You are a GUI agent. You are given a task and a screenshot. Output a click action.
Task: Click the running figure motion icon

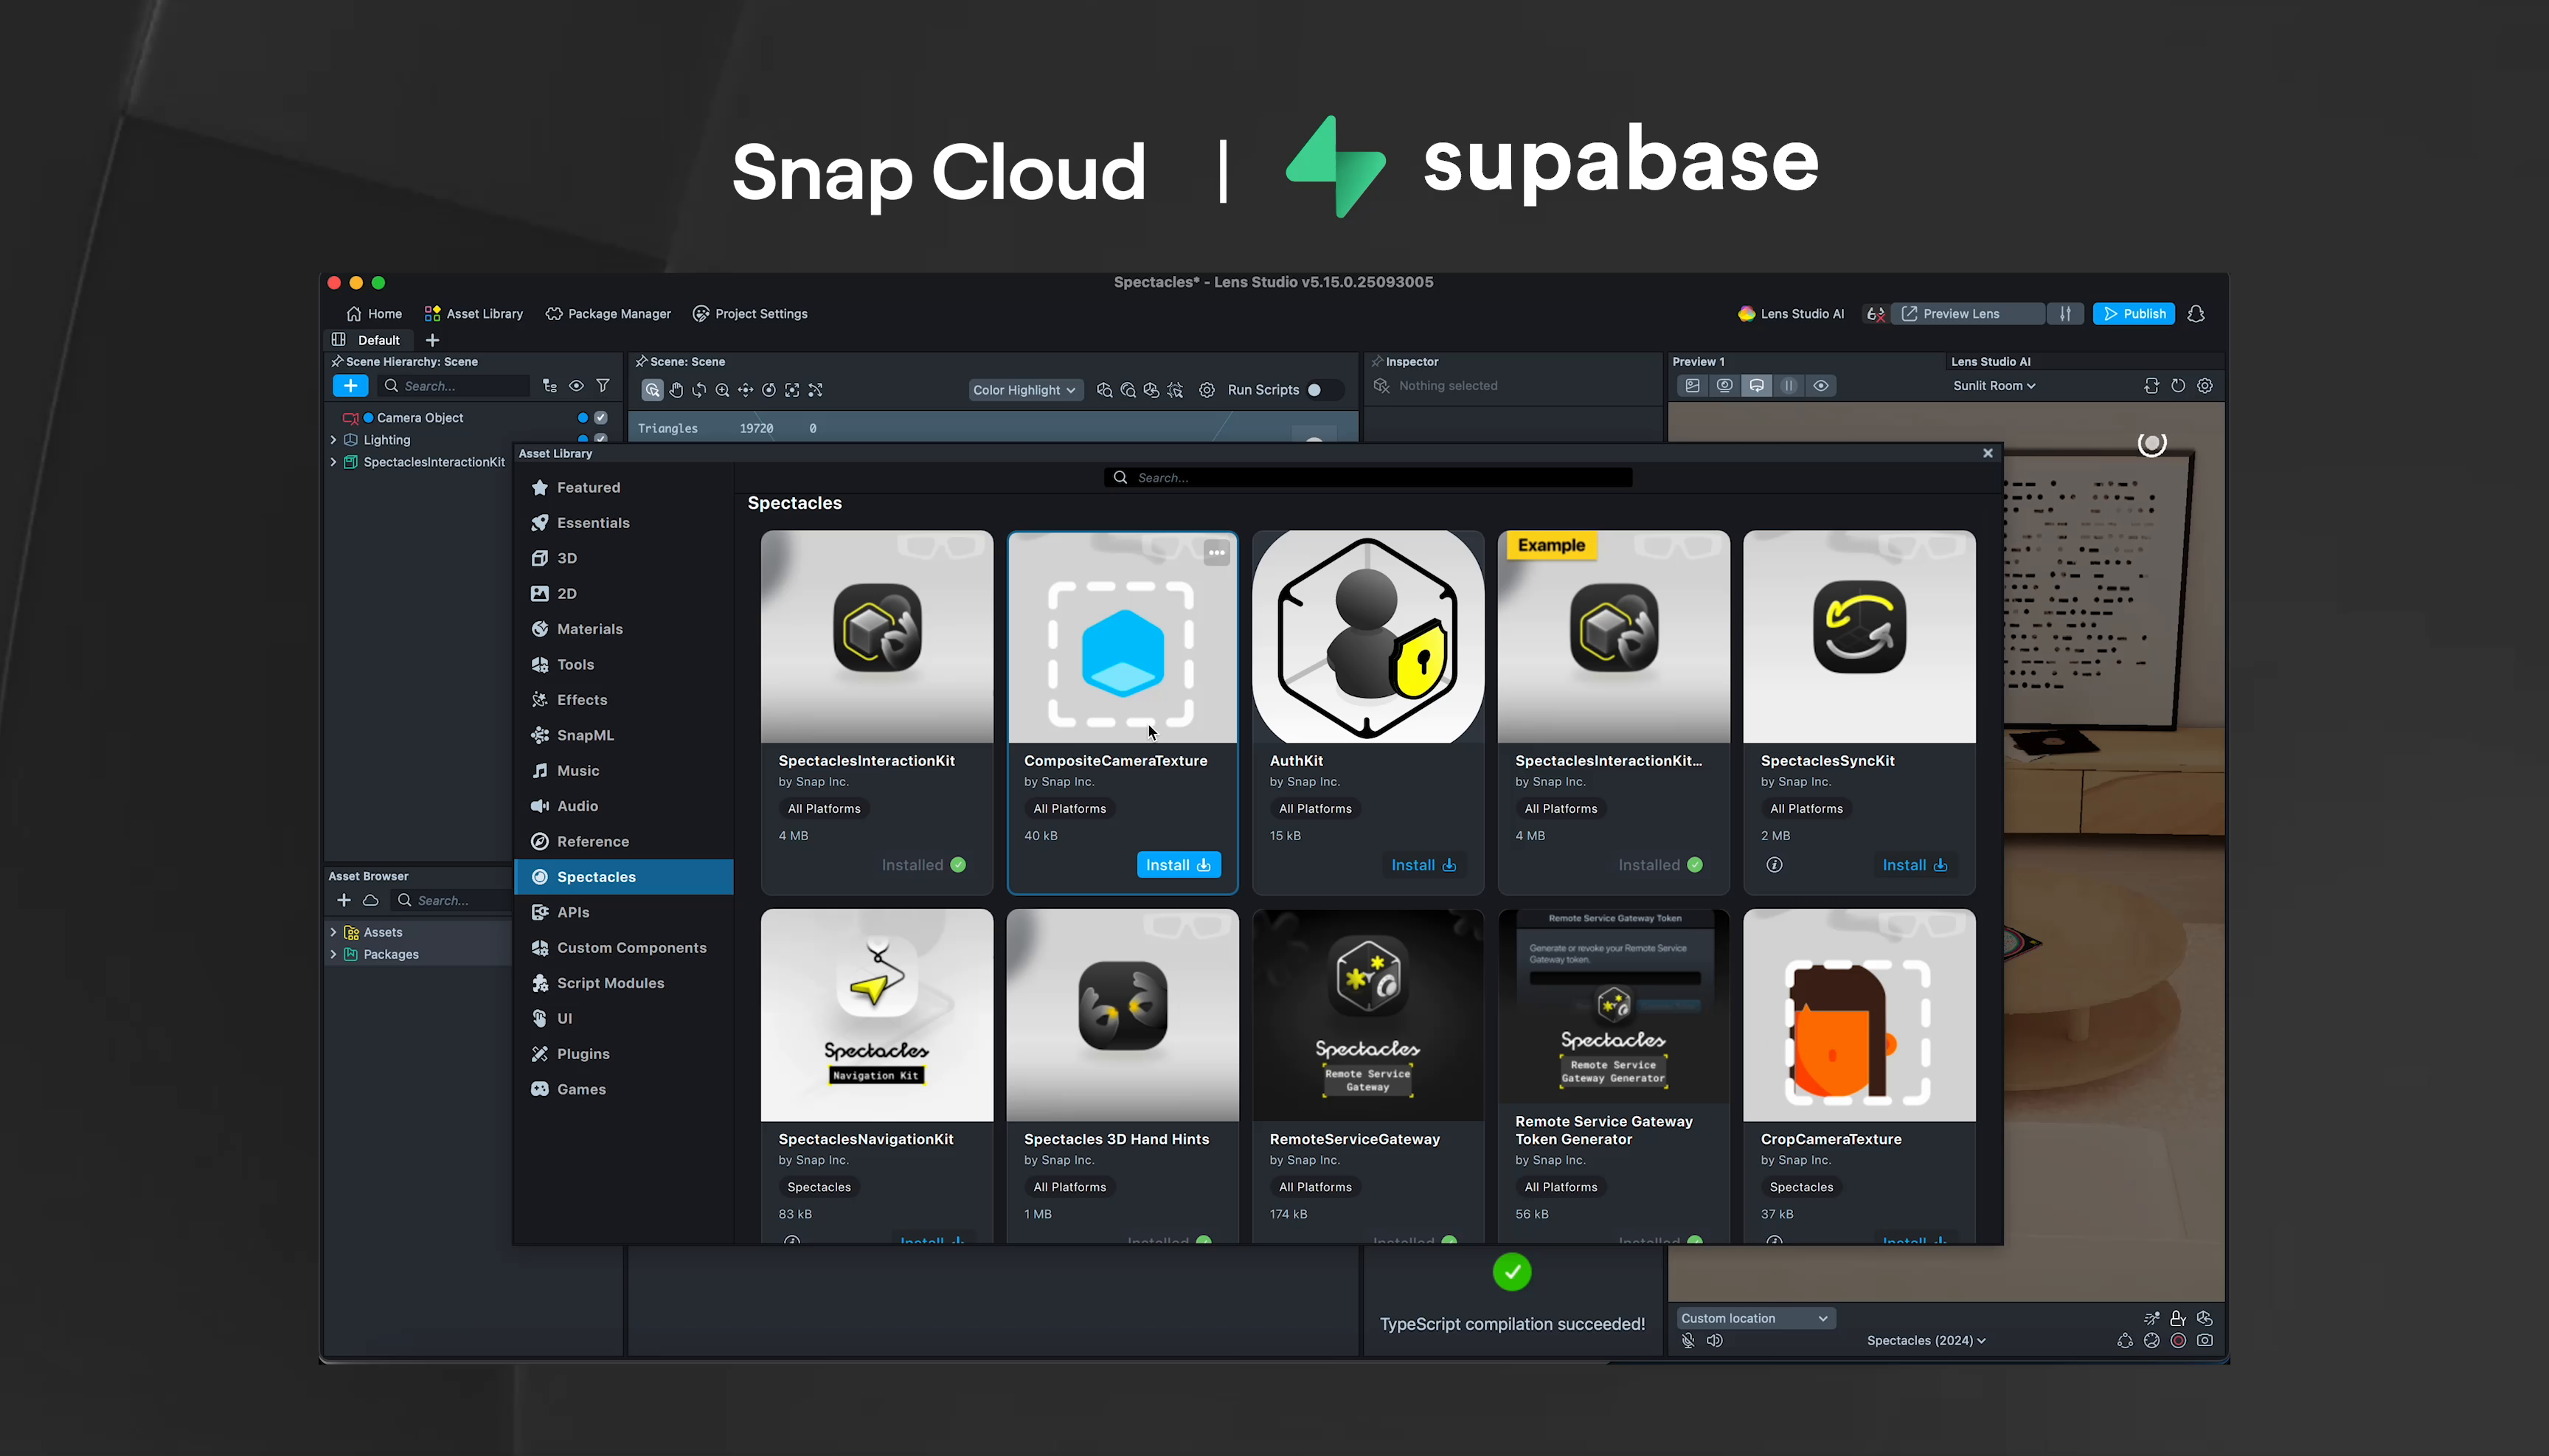click(x=2151, y=1318)
